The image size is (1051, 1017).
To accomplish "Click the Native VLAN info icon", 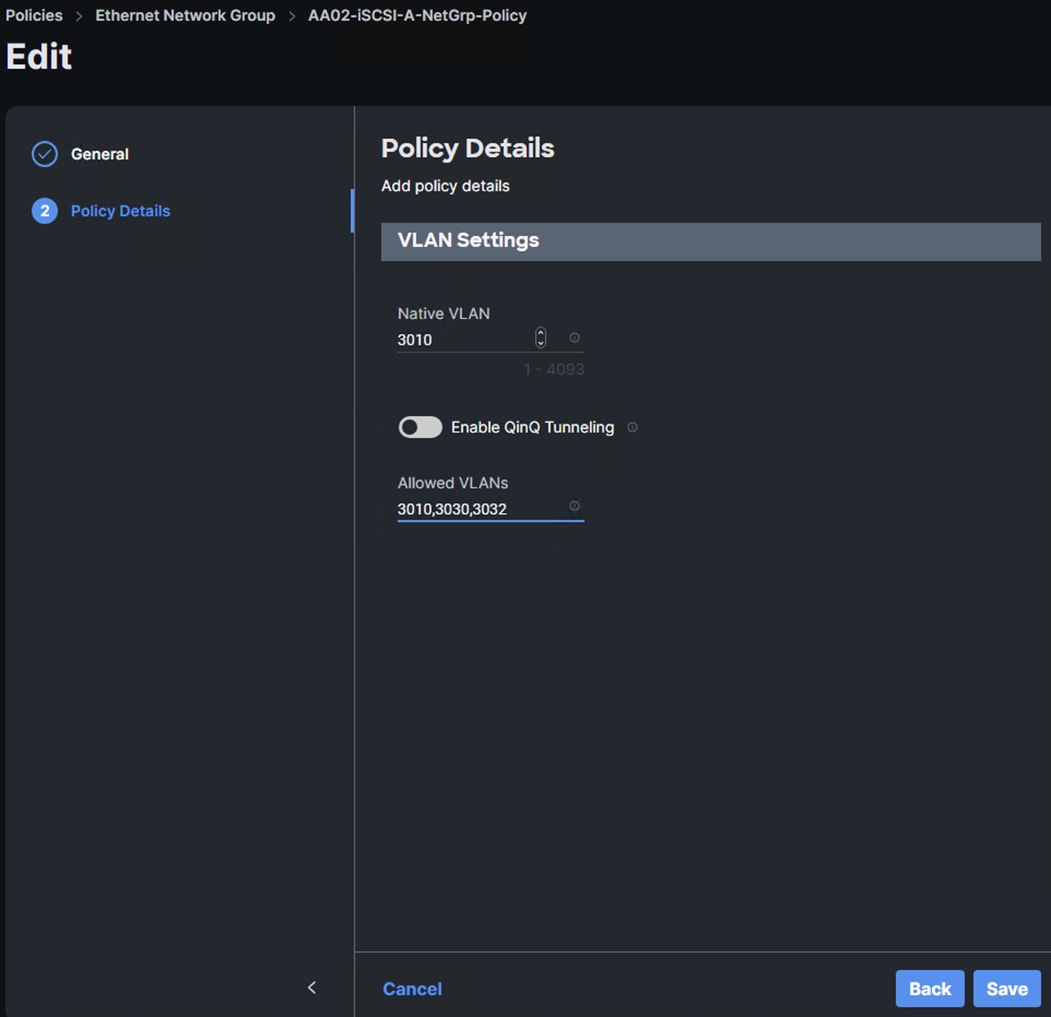I will pos(574,337).
